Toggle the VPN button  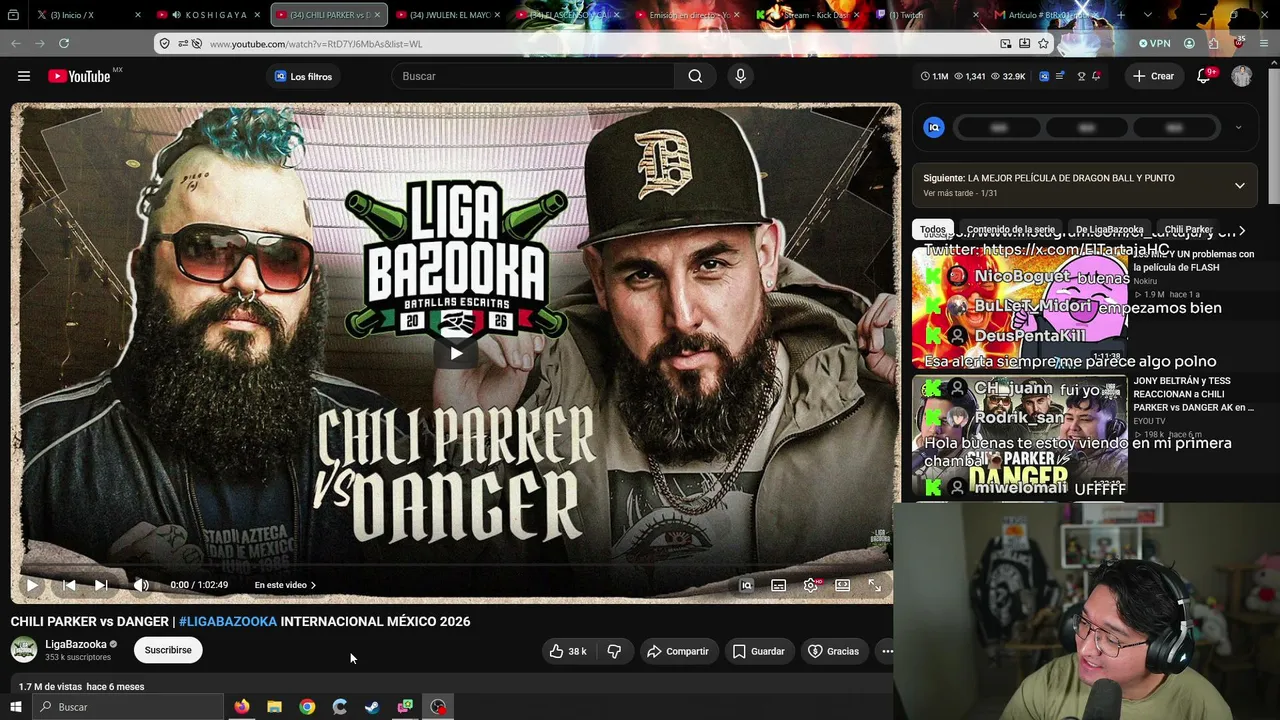[x=1154, y=43]
